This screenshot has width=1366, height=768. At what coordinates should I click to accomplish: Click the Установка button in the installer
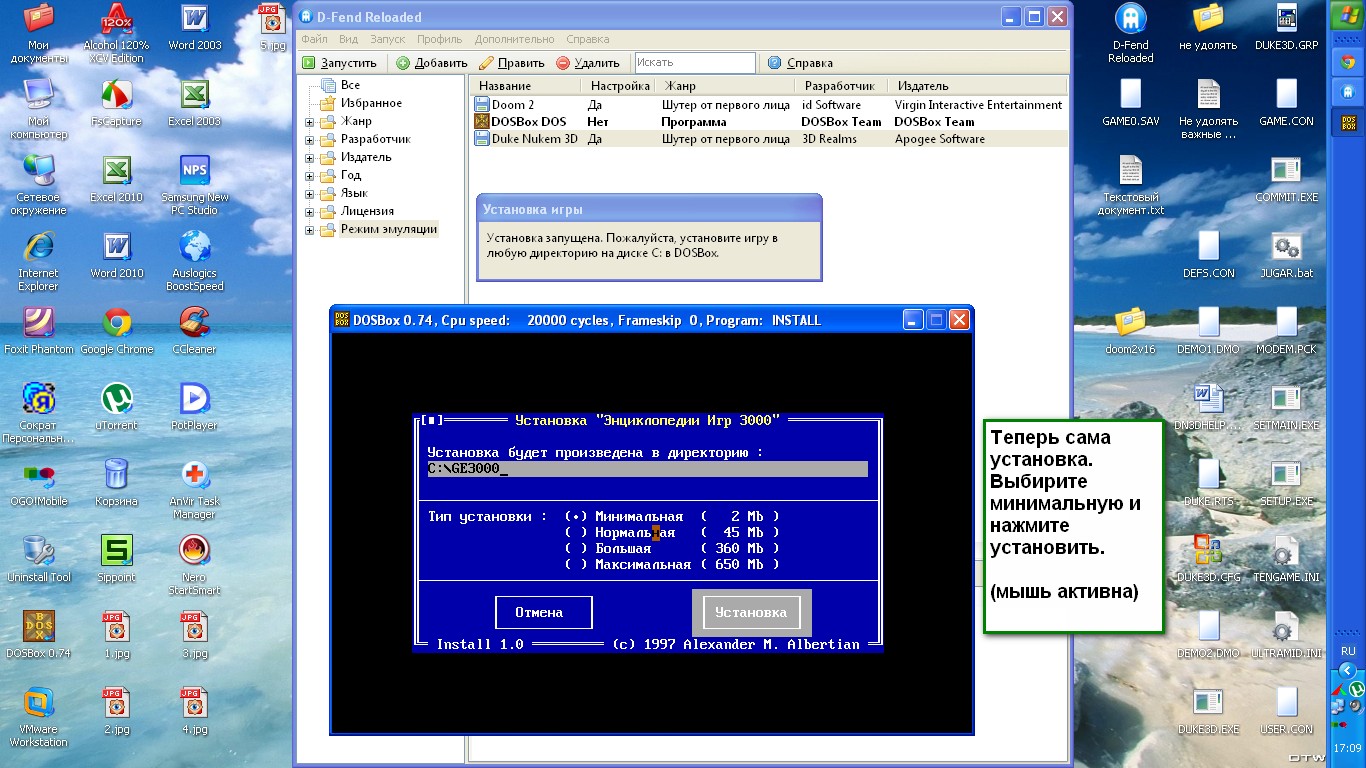point(751,612)
